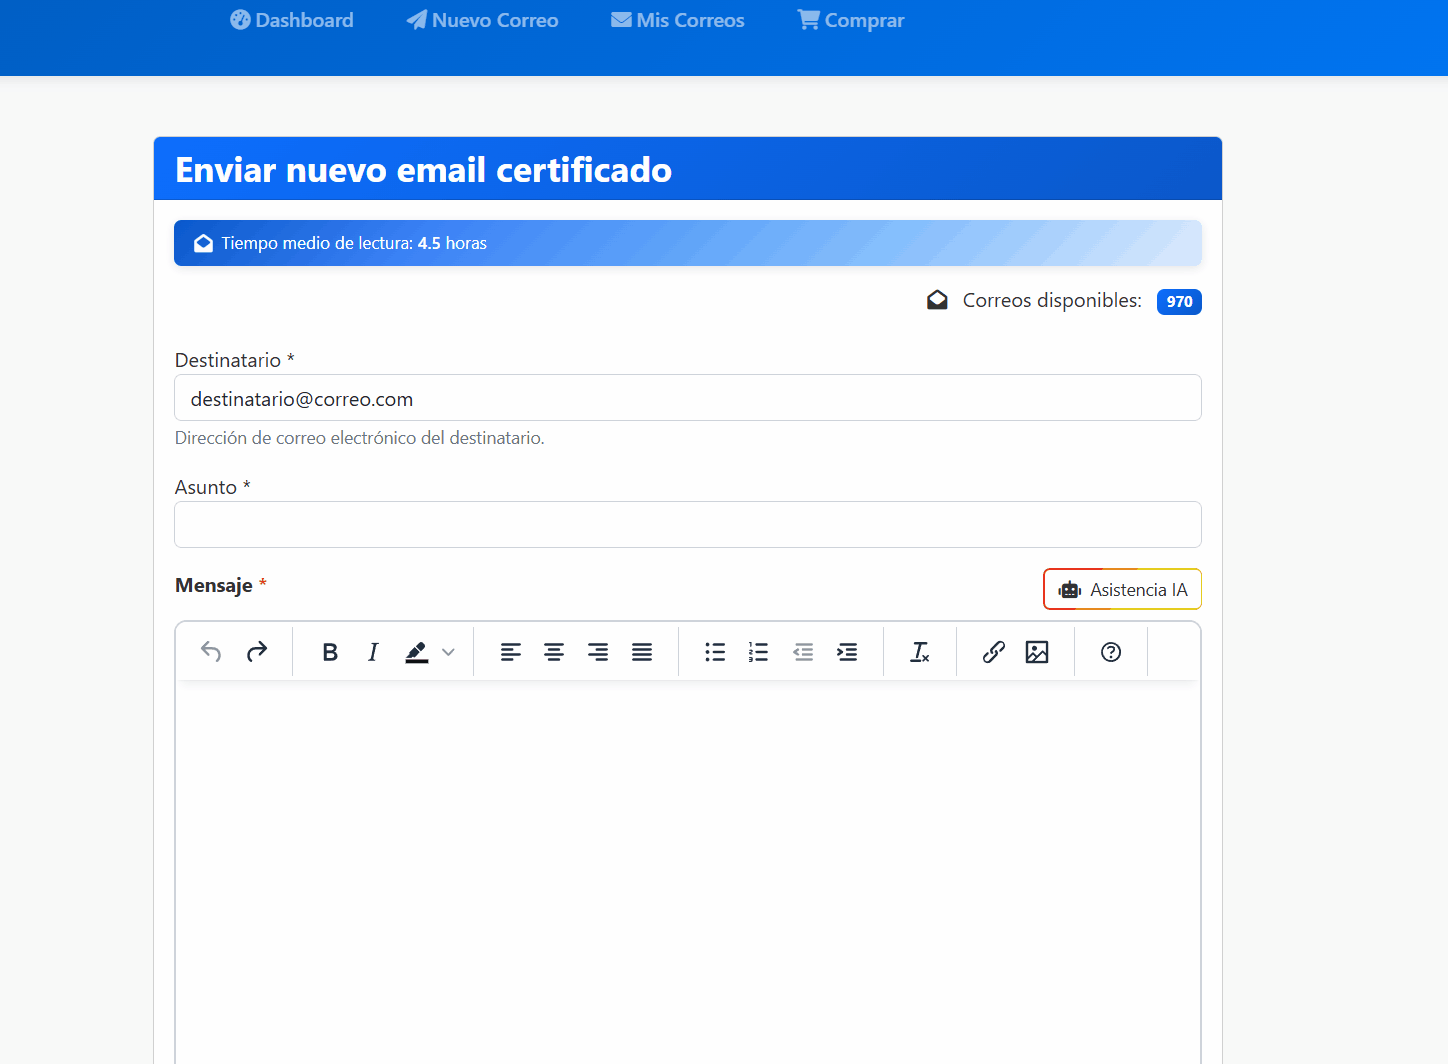The image size is (1448, 1064).
Task: Click the Asunto input field
Action: point(688,525)
